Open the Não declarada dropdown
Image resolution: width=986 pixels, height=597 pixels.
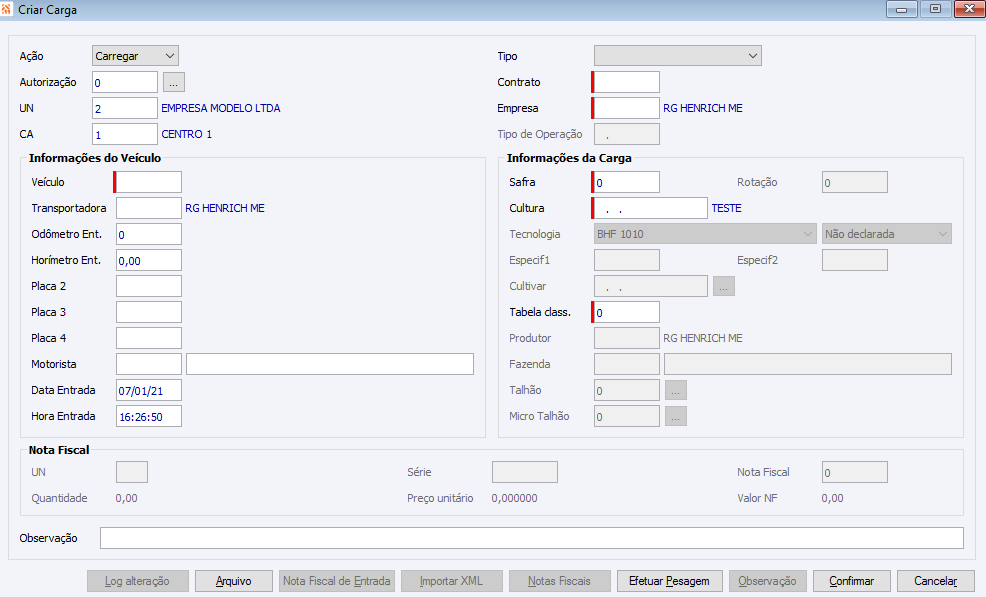pos(887,234)
